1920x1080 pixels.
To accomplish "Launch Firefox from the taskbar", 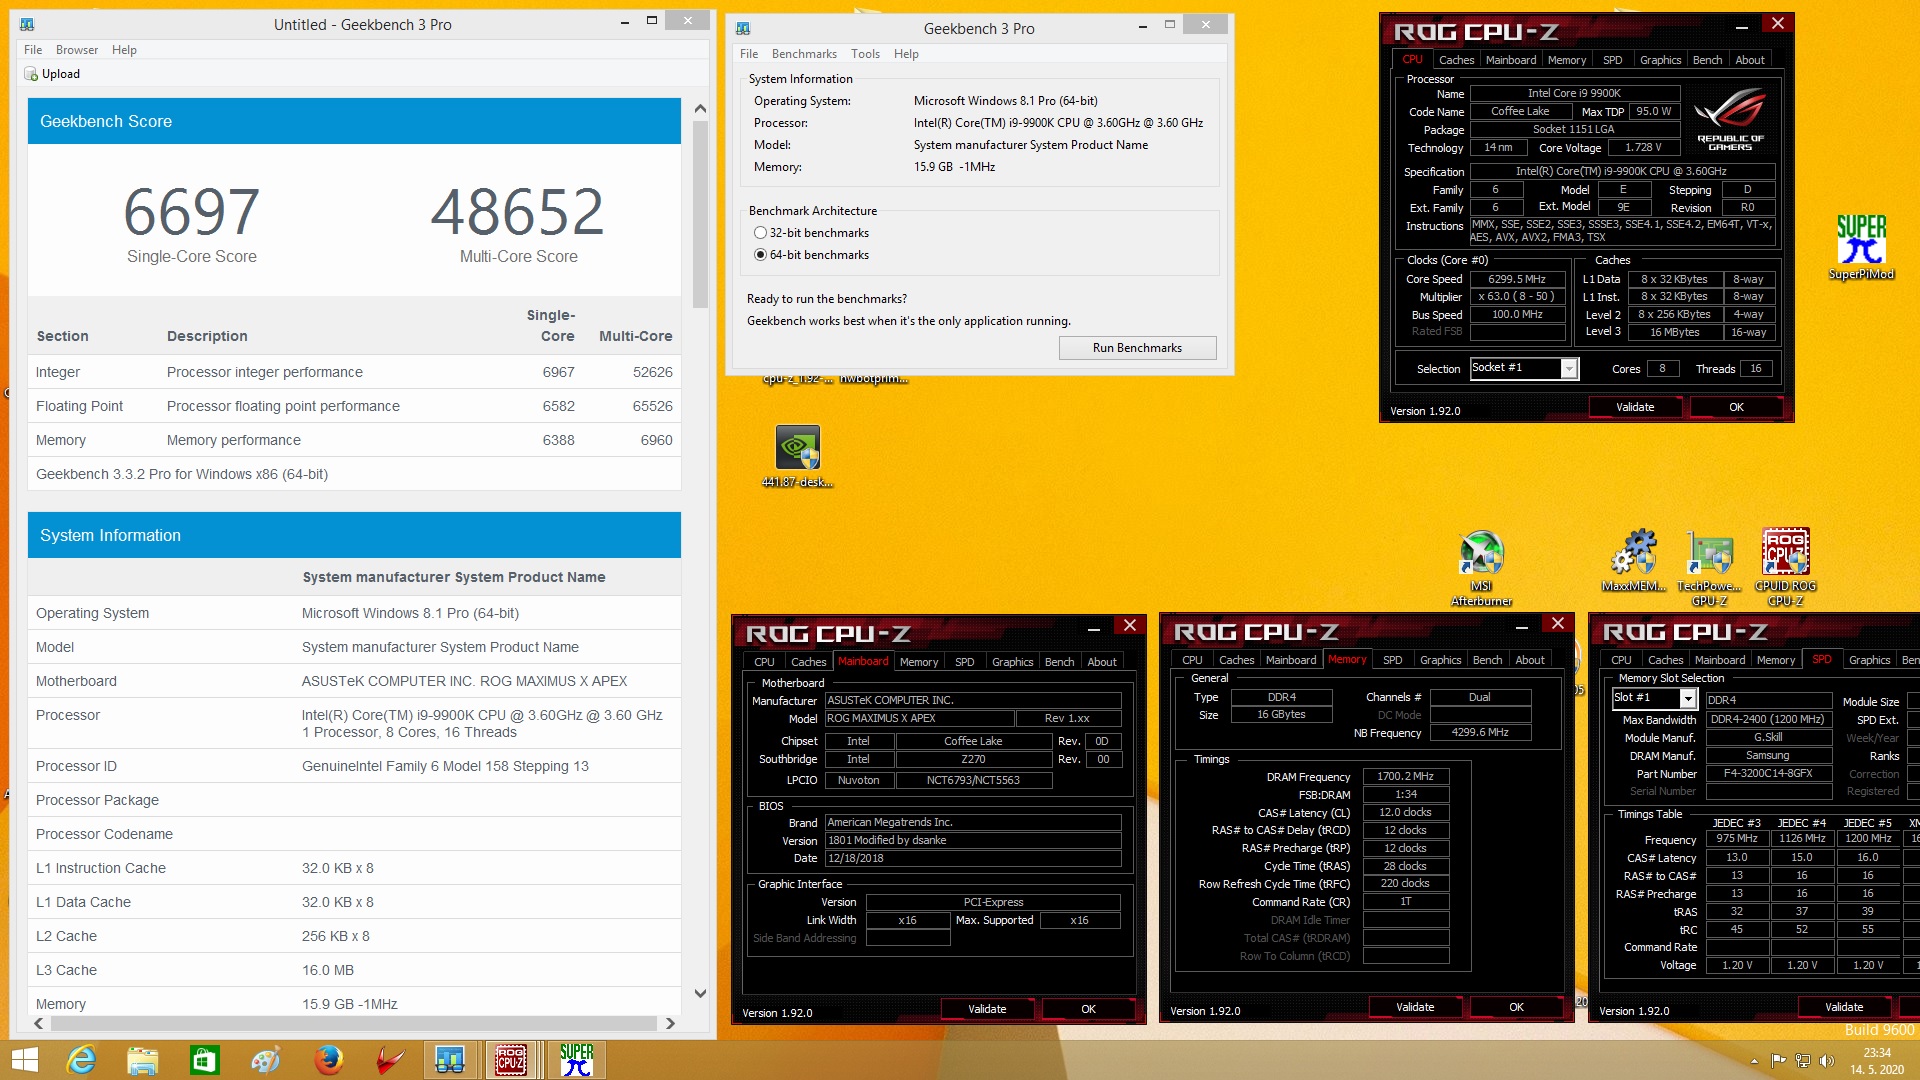I will point(328,1060).
